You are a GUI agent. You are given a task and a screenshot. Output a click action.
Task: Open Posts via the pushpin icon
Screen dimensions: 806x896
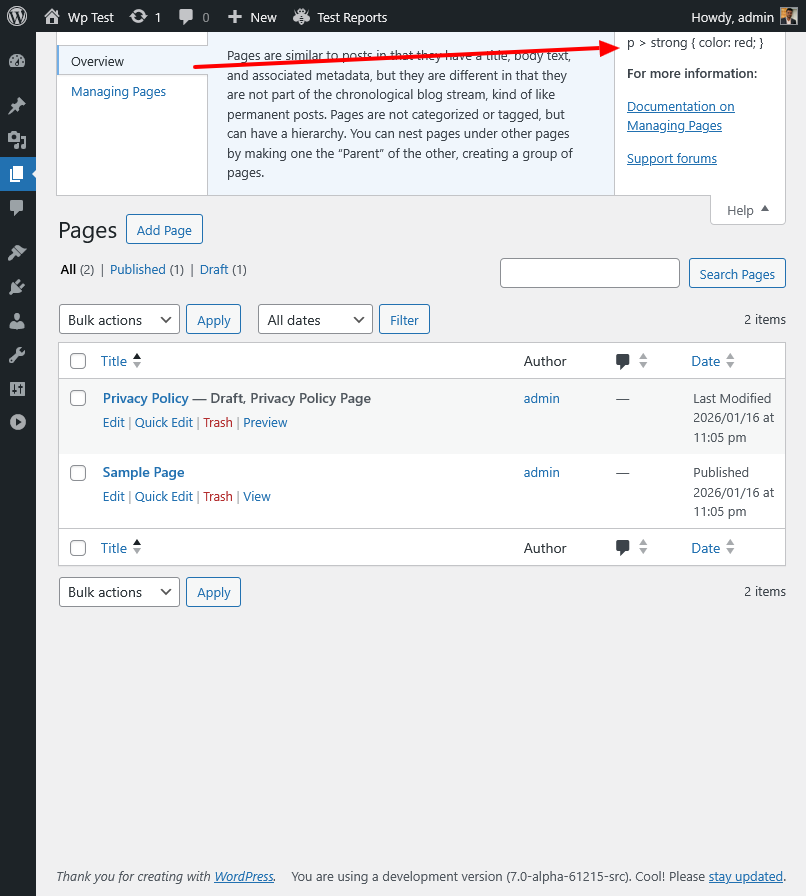point(17,106)
